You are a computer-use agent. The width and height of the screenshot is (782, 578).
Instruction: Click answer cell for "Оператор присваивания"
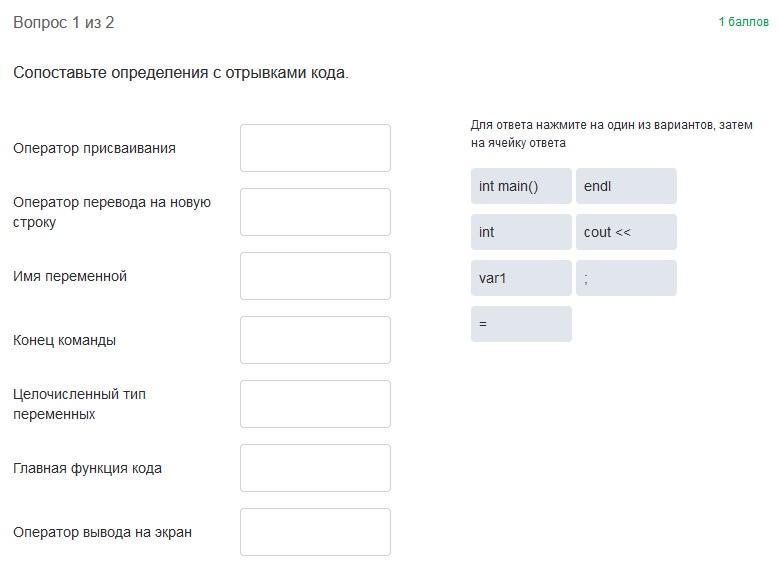click(315, 148)
